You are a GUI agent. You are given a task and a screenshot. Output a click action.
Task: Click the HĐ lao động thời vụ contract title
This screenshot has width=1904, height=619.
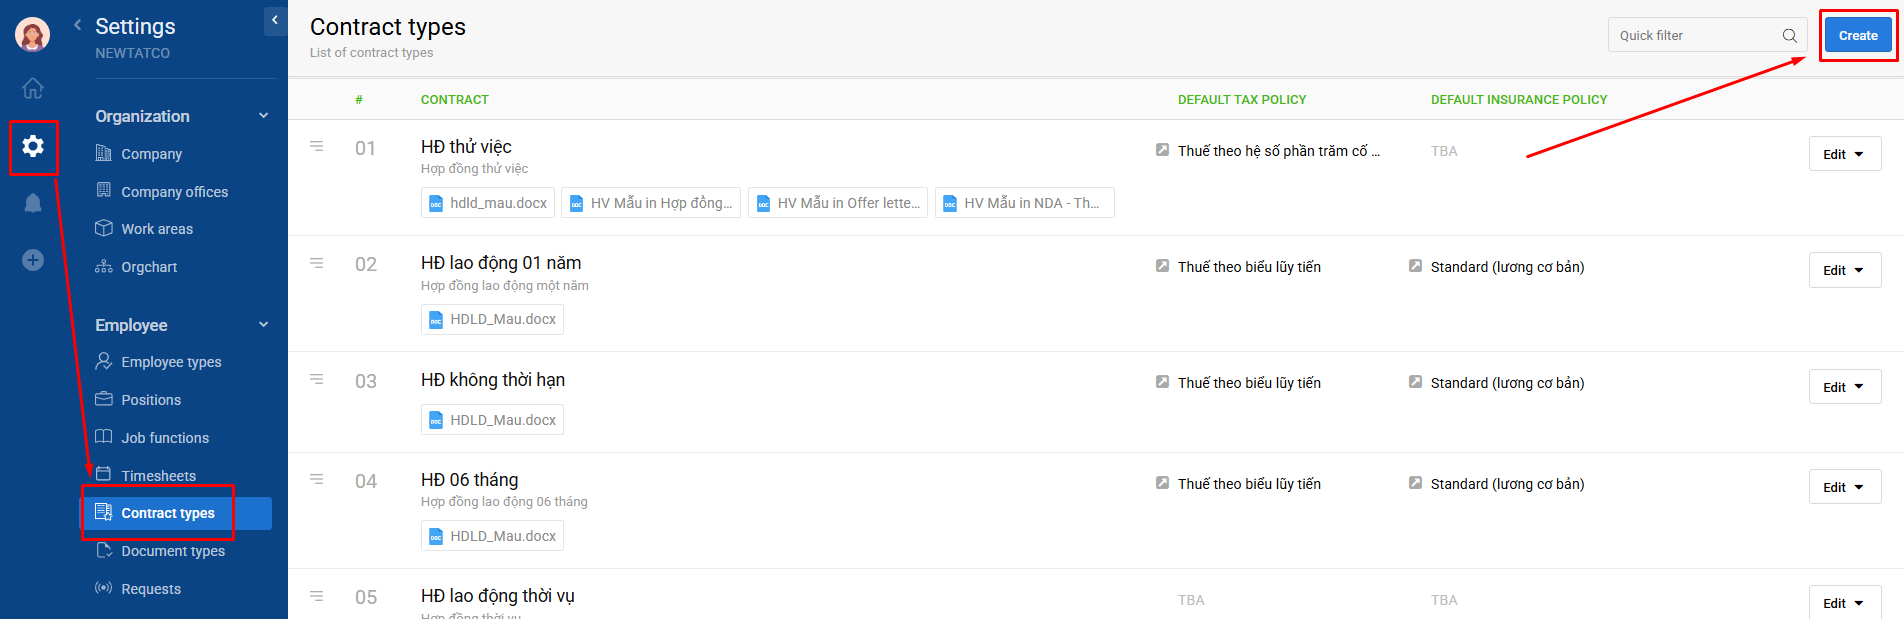(498, 596)
